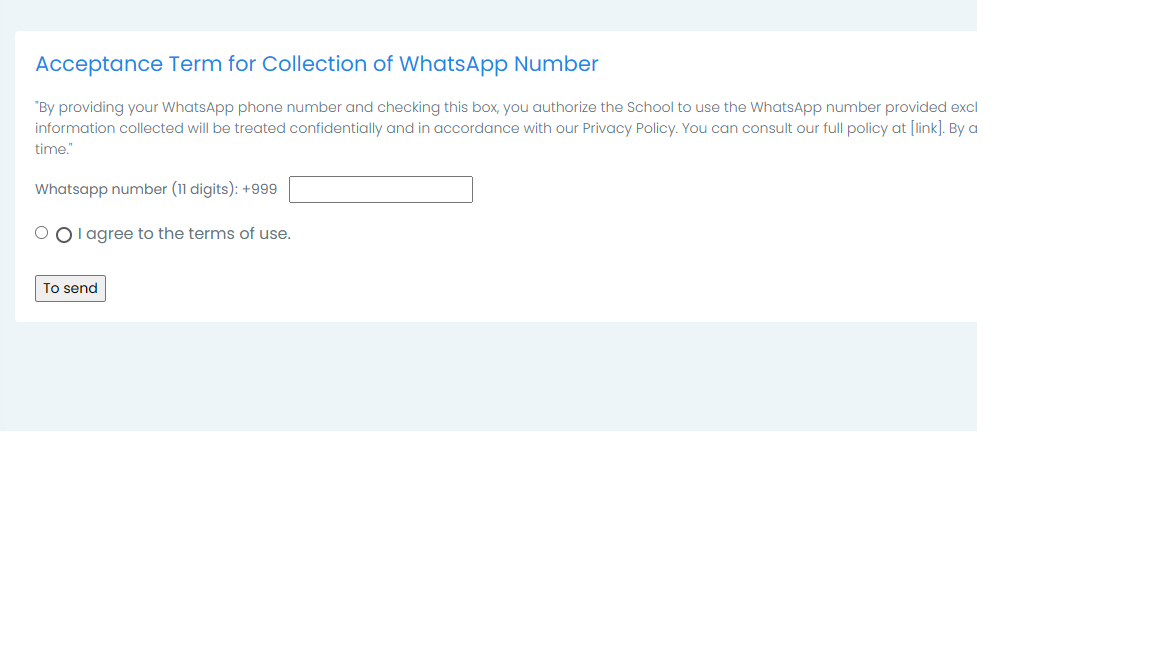Click 'Privacy Policy' in the consent text
This screenshot has height=648, width=1152.
tap(629, 128)
